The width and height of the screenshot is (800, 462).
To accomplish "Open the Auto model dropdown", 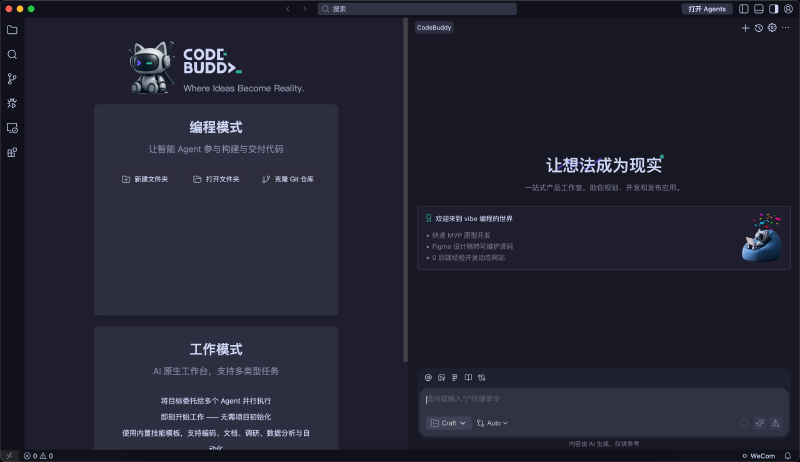I will (x=492, y=423).
